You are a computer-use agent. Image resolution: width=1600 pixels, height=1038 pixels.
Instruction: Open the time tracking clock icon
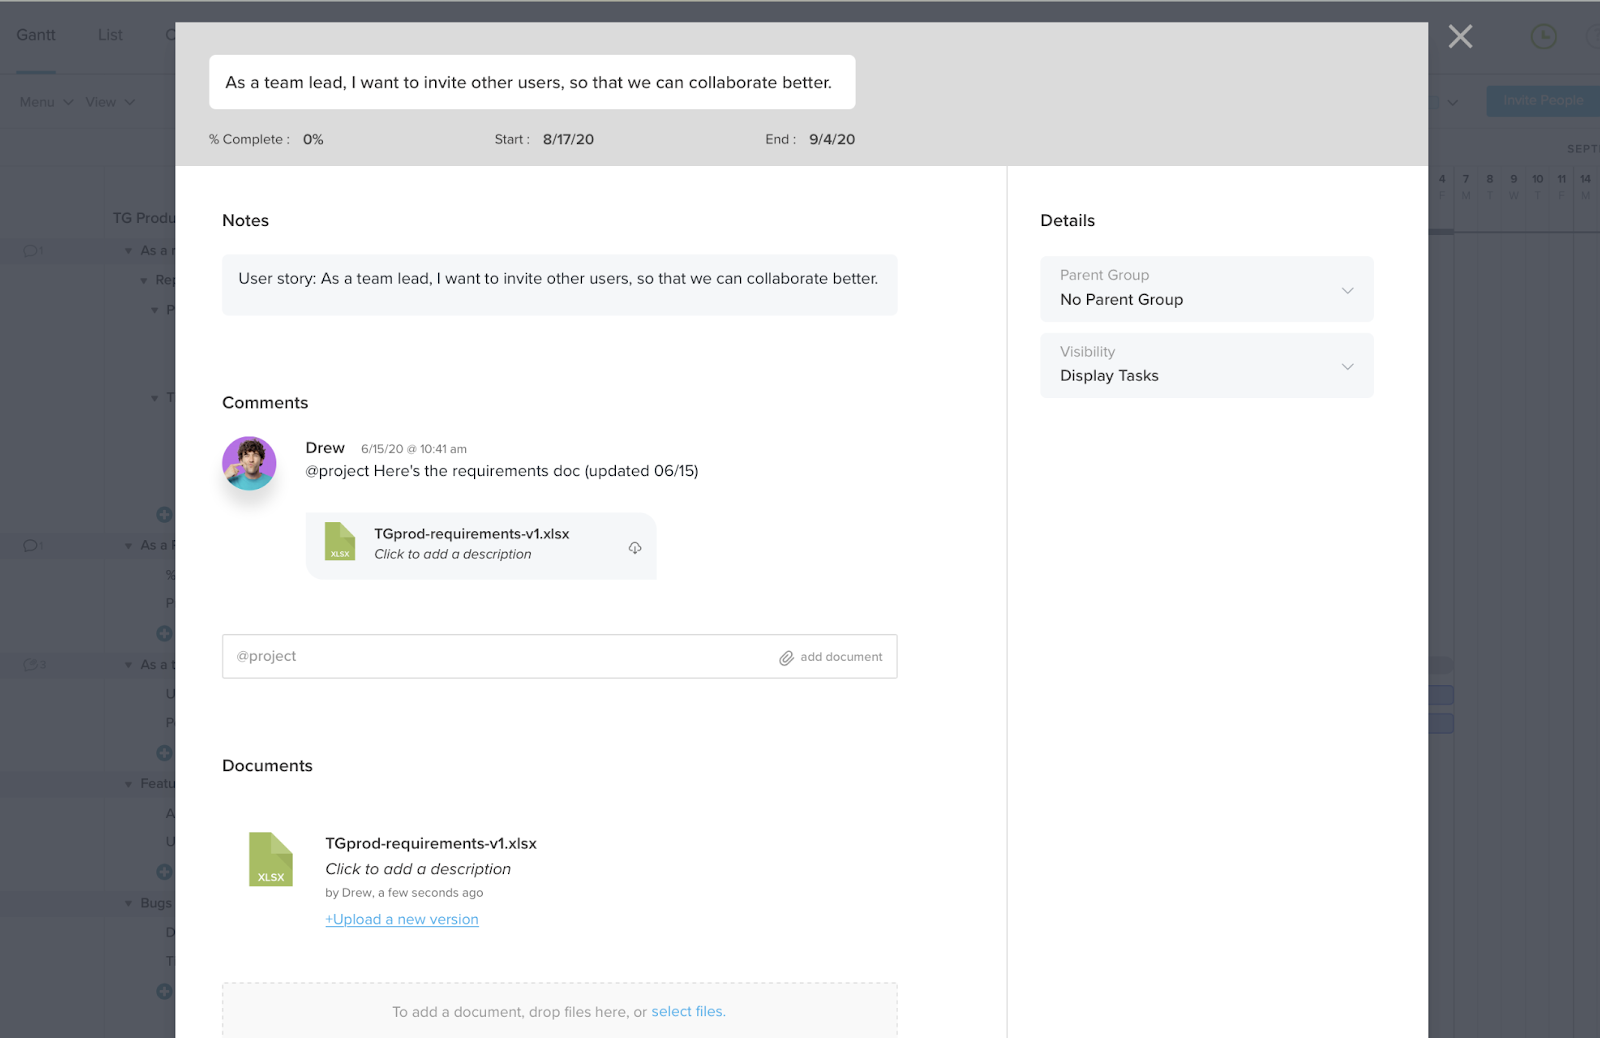[x=1542, y=36]
